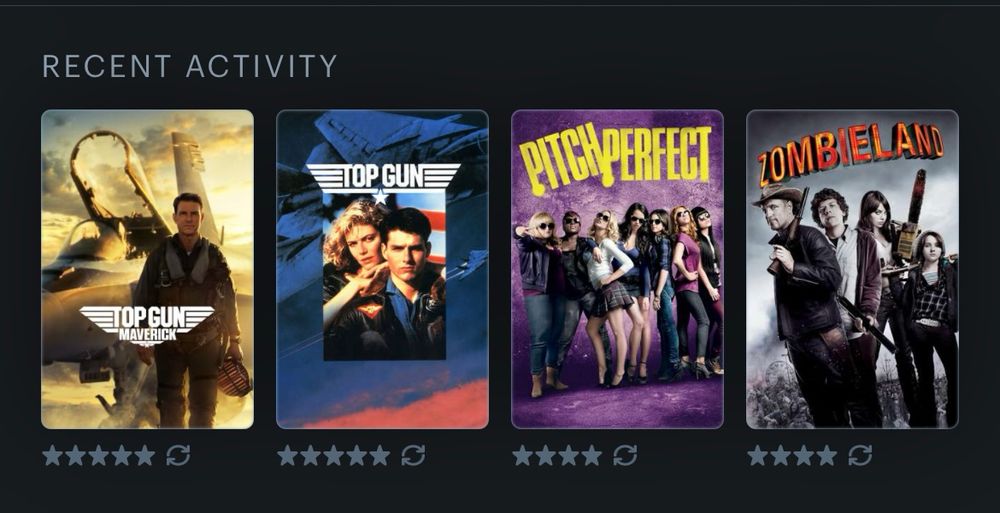Click the rewatch icon under Zombieland
Screen dimensions: 1000x513
[860, 456]
